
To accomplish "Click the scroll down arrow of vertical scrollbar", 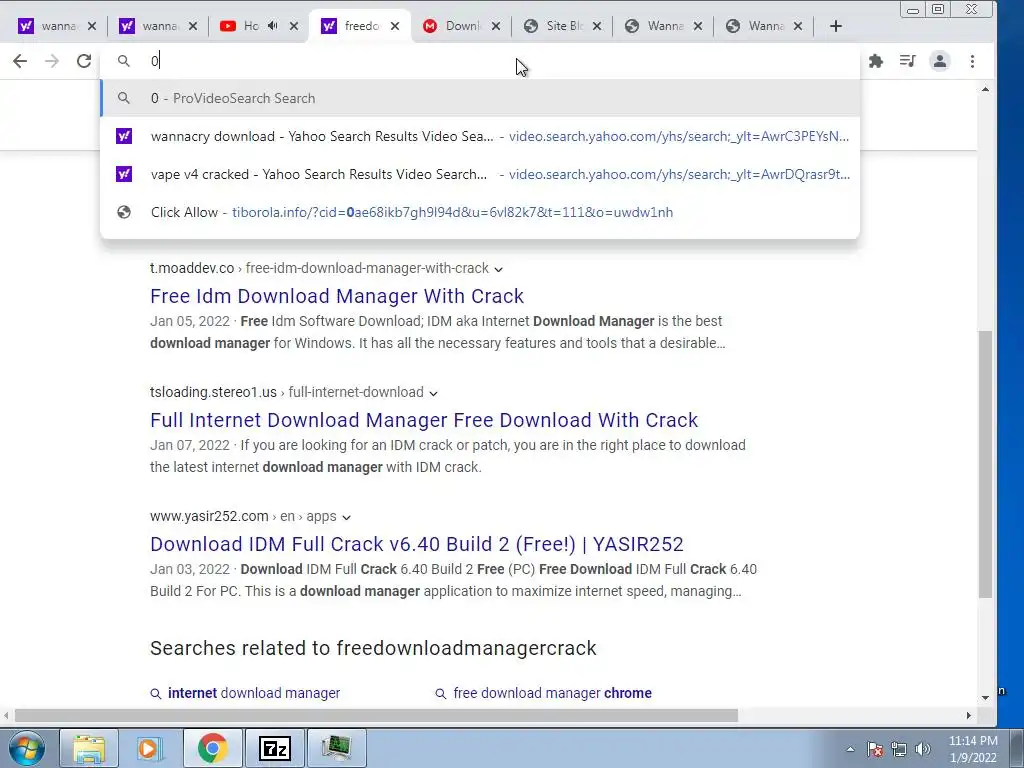I will tap(985, 697).
